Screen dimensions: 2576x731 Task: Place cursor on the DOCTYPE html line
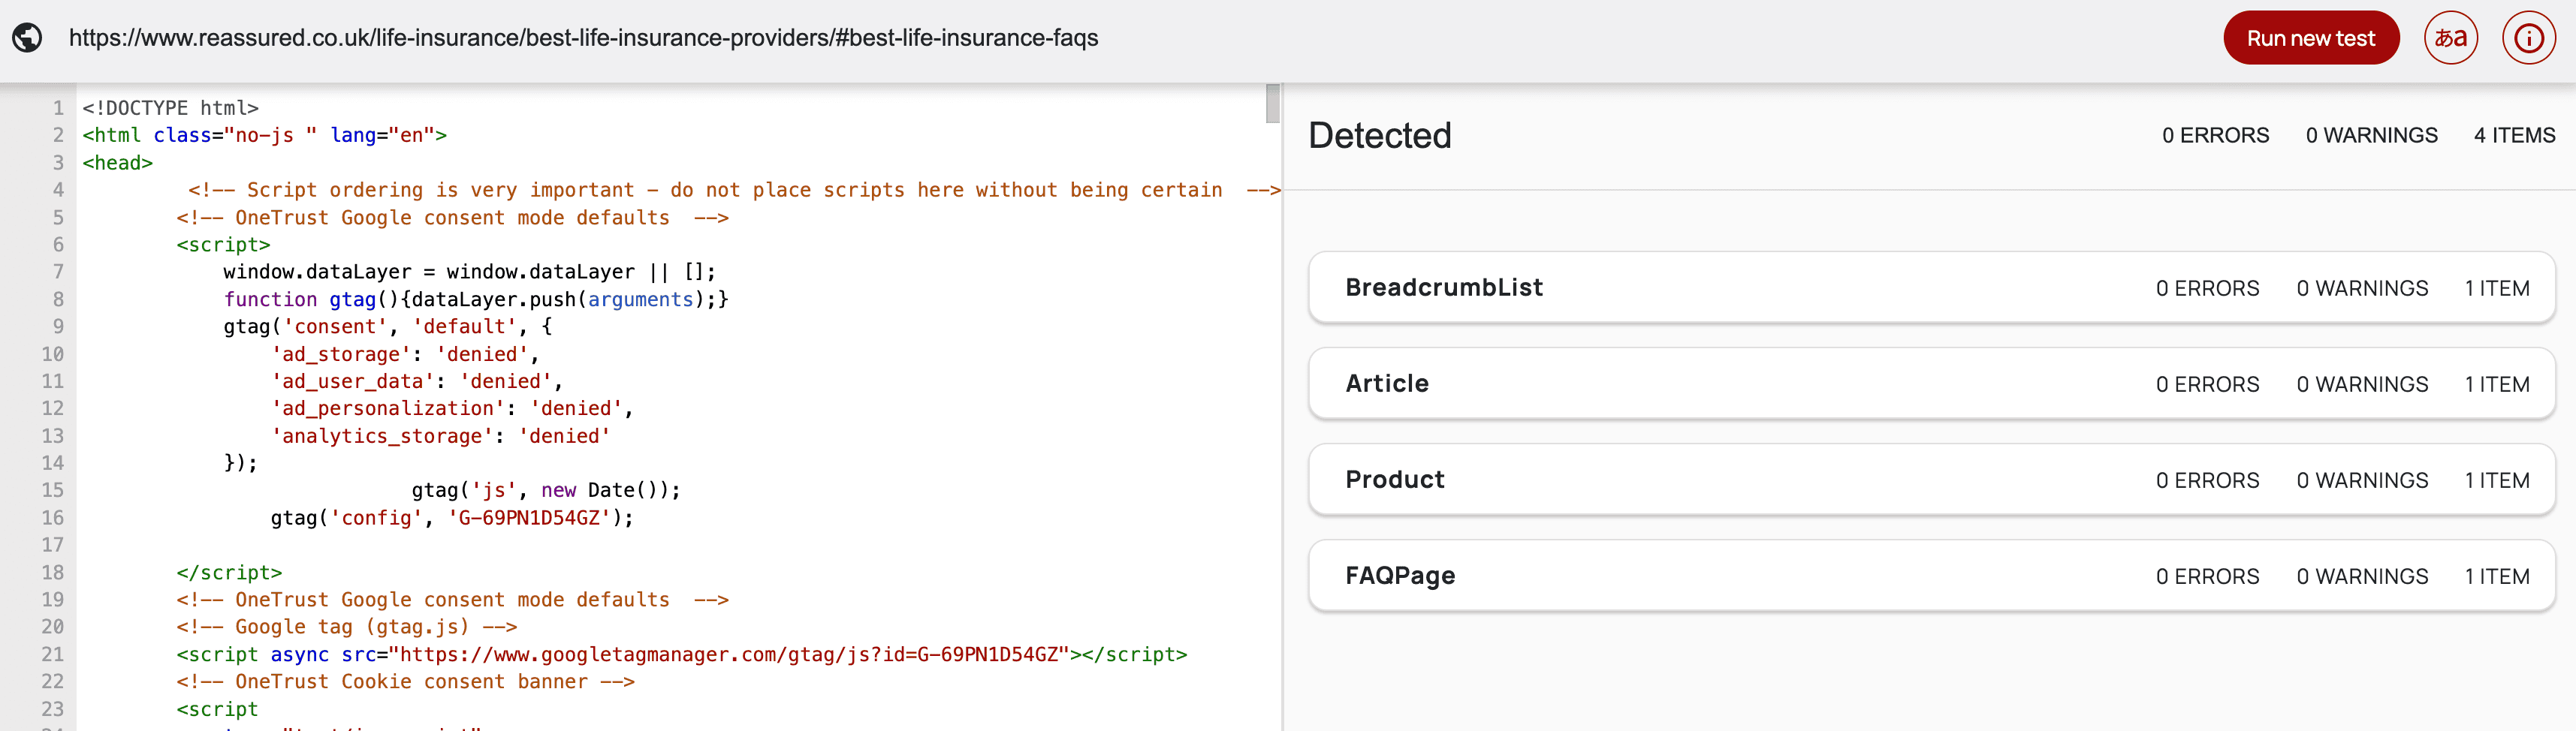click(x=170, y=108)
